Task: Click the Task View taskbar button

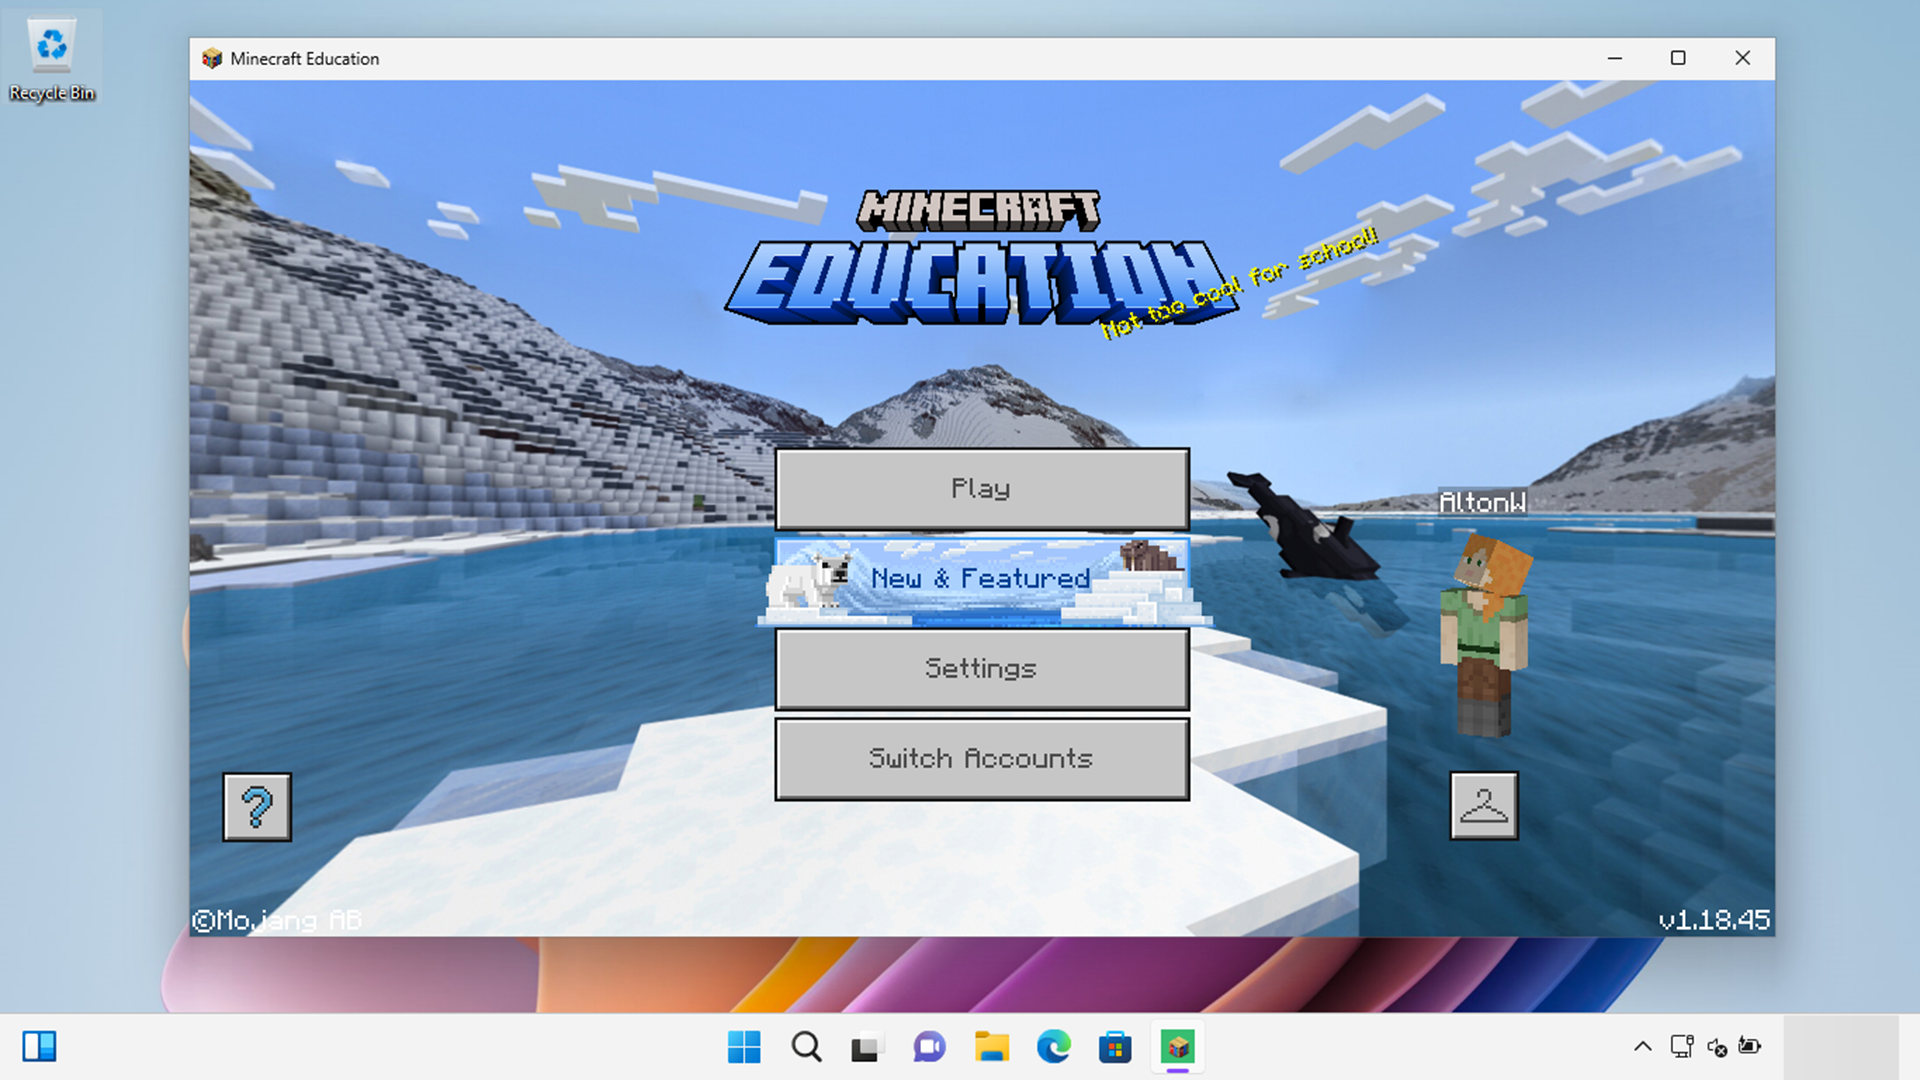Action: click(864, 1047)
